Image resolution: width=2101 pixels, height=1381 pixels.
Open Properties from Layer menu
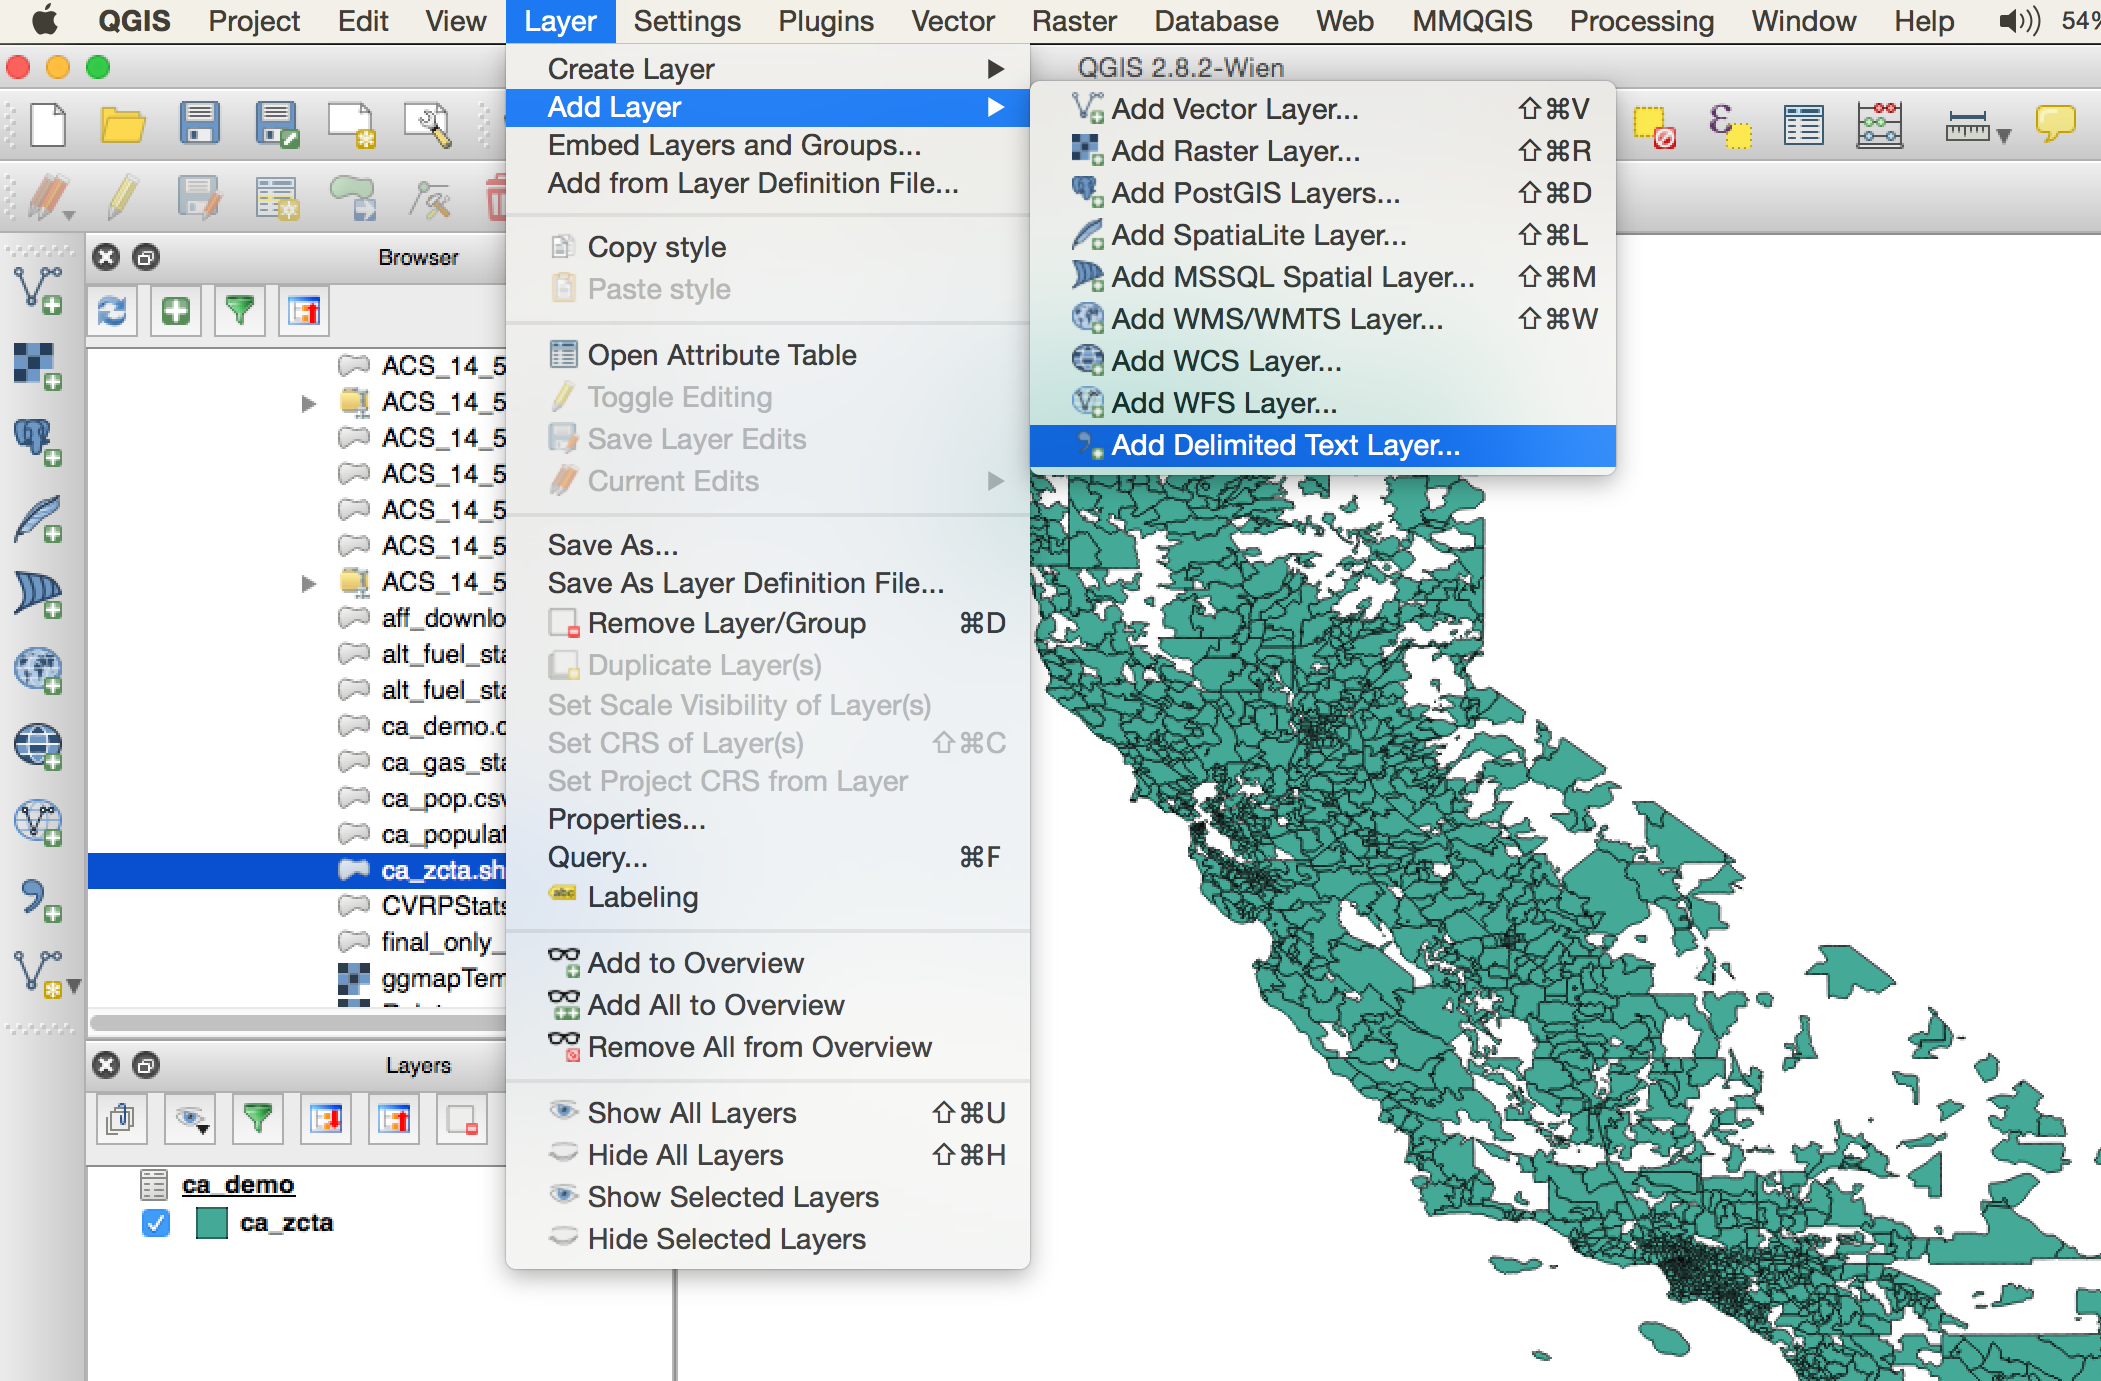(x=768, y=819)
